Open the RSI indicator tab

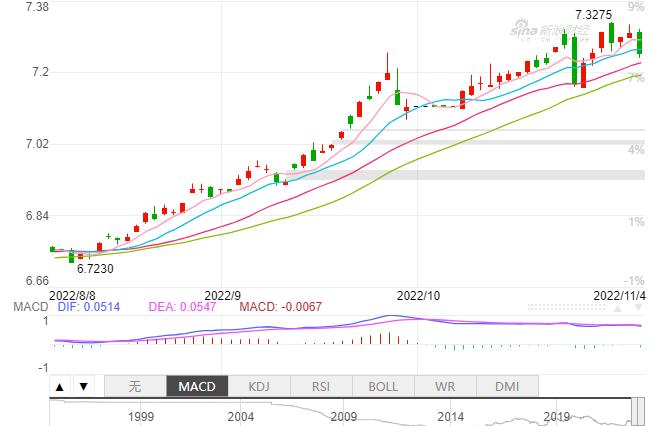321,387
